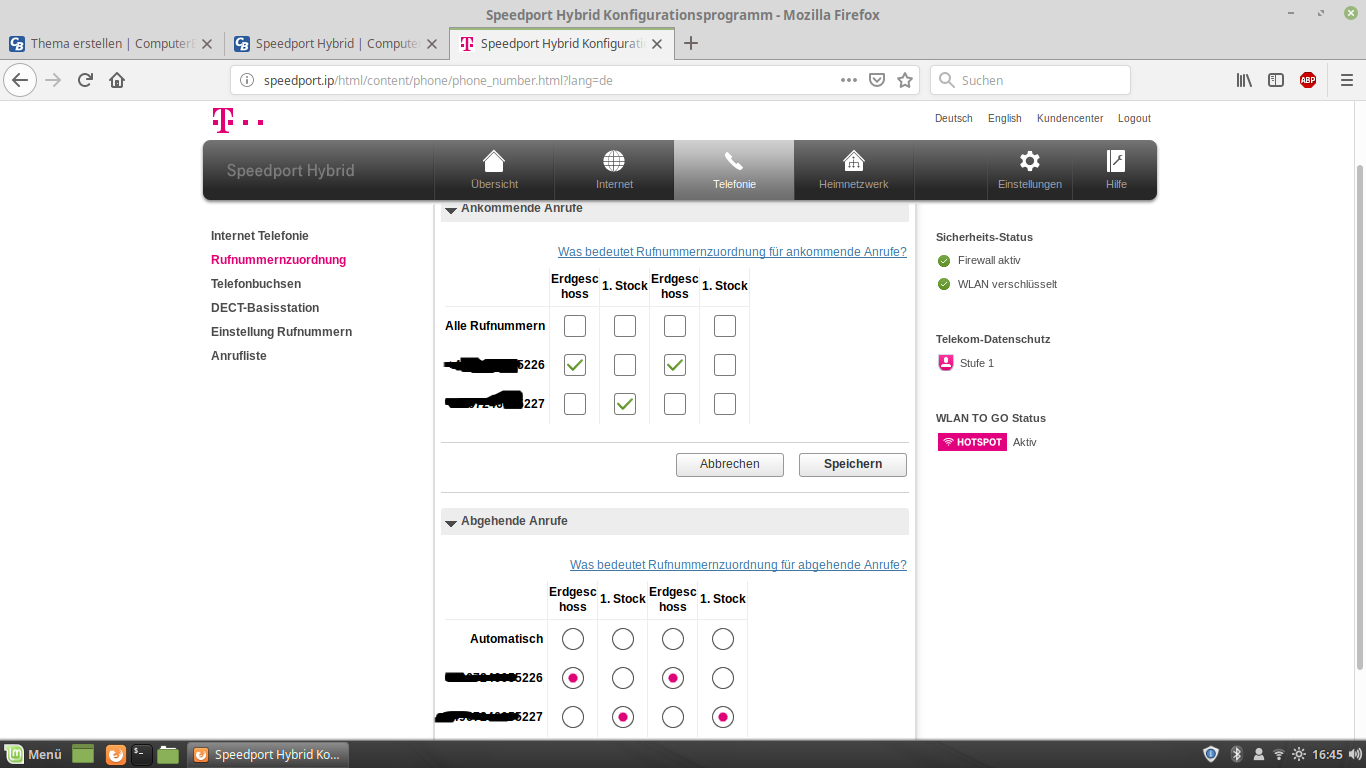Open the Einstellungen gear section
Viewport: 1366px width, 768px height.
(x=1030, y=170)
